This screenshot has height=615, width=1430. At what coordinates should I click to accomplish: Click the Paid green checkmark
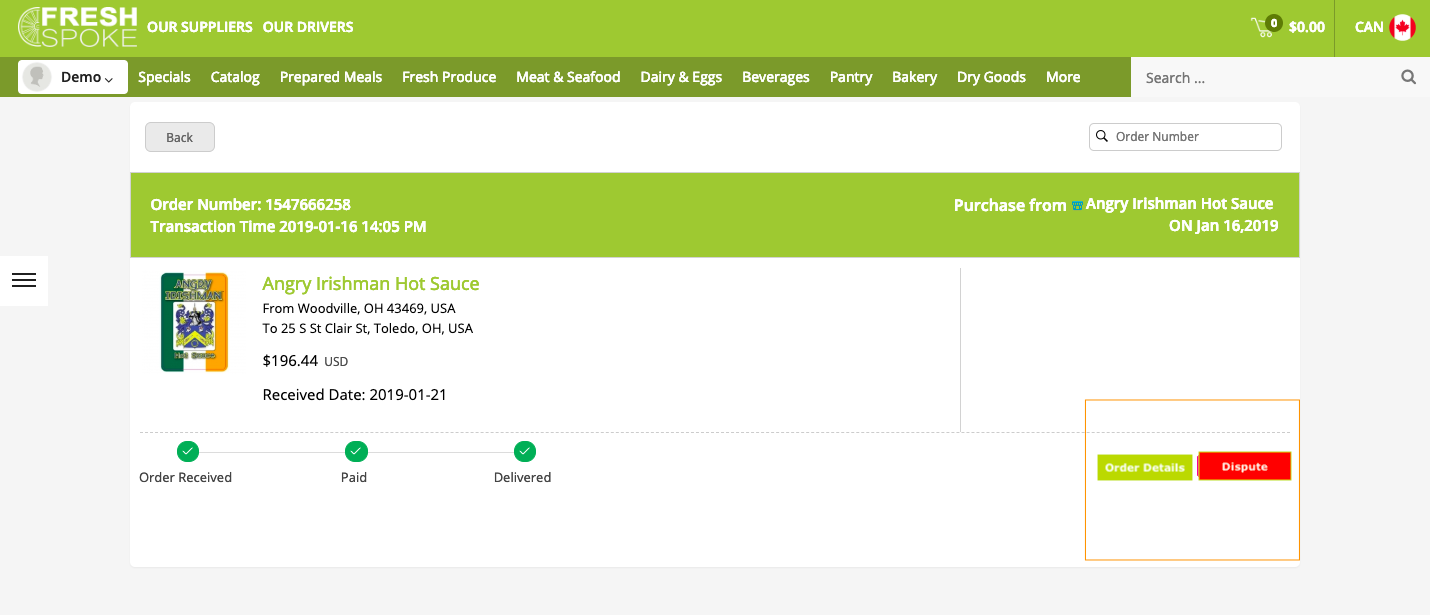coord(356,451)
